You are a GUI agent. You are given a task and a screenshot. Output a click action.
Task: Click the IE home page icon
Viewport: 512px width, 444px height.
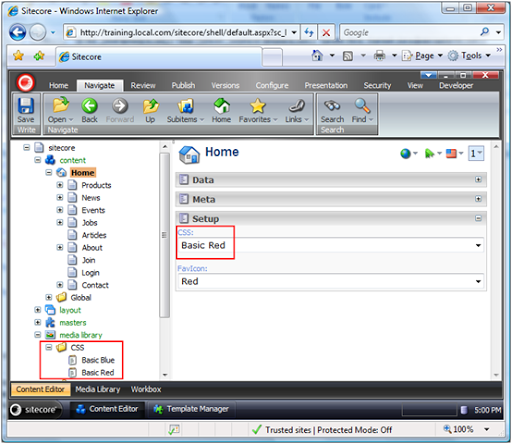[317, 55]
